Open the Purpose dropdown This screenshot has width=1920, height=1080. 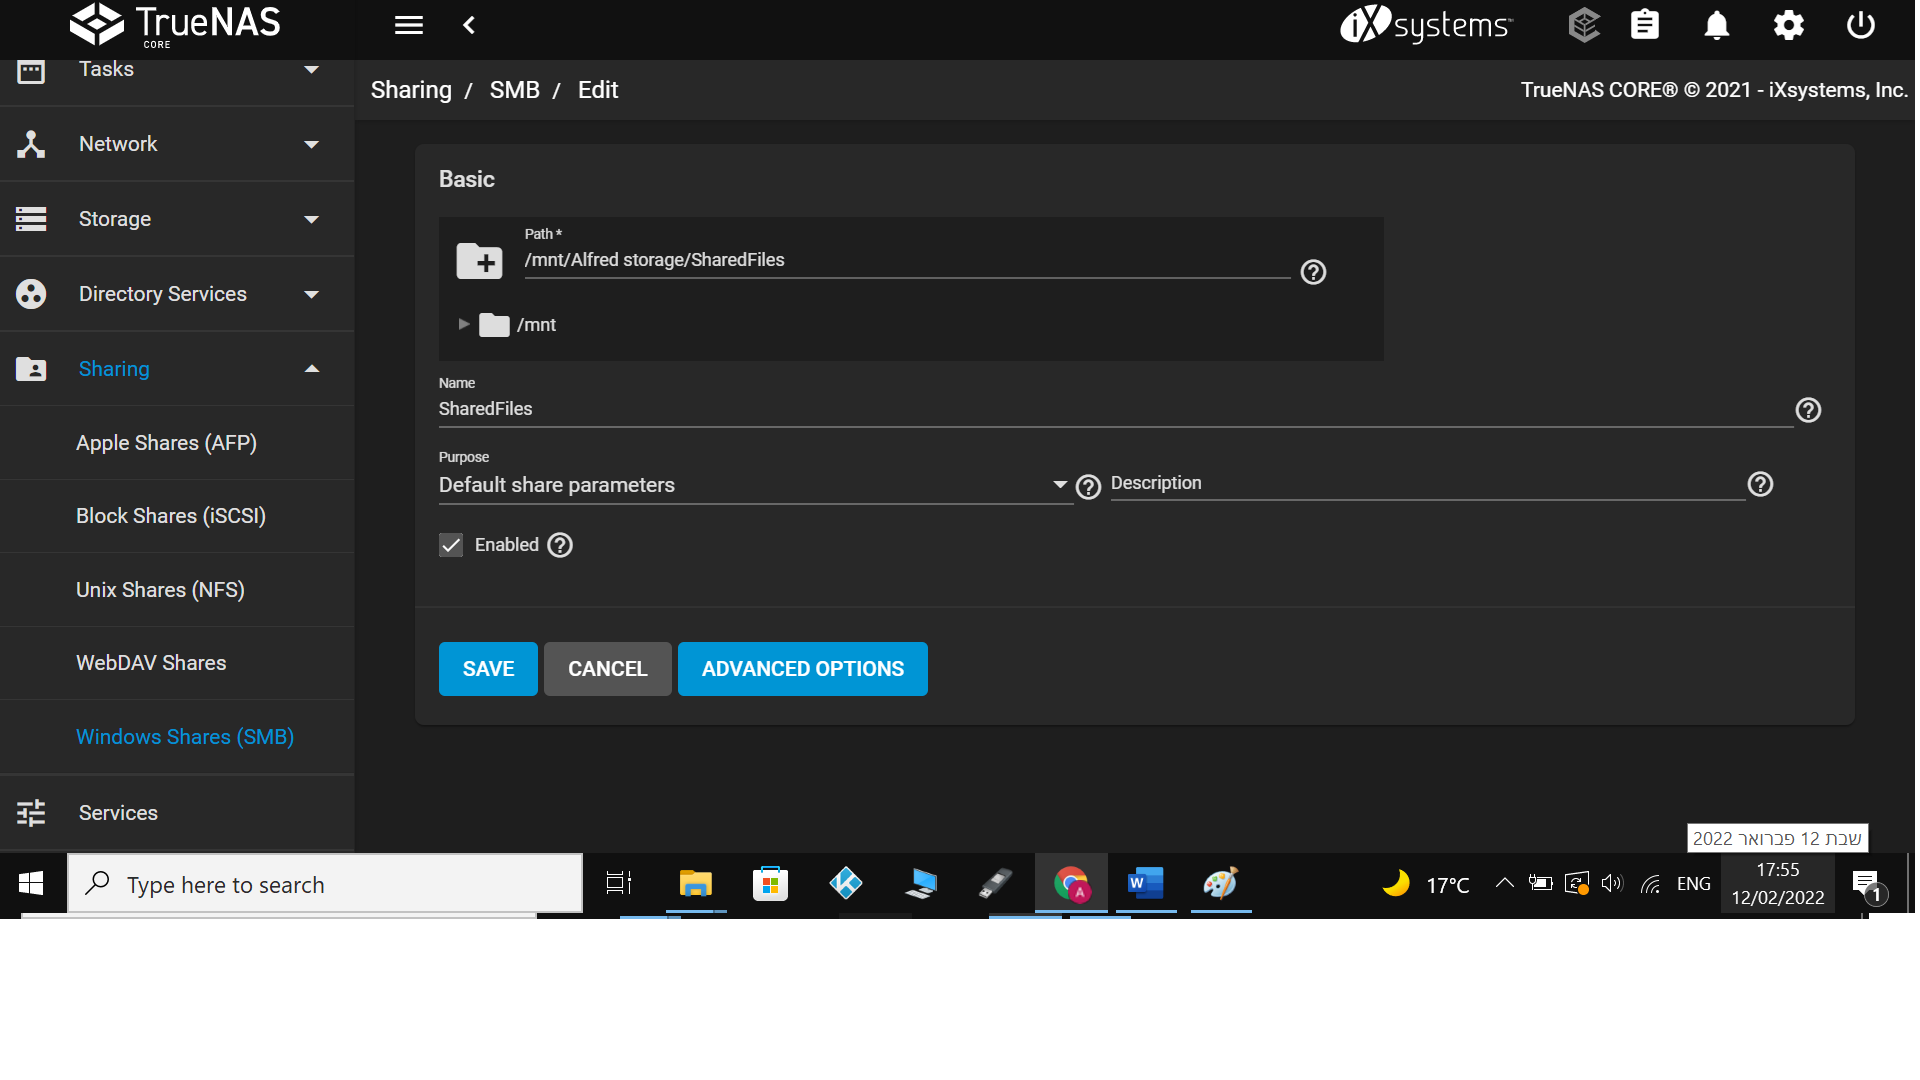click(755, 485)
